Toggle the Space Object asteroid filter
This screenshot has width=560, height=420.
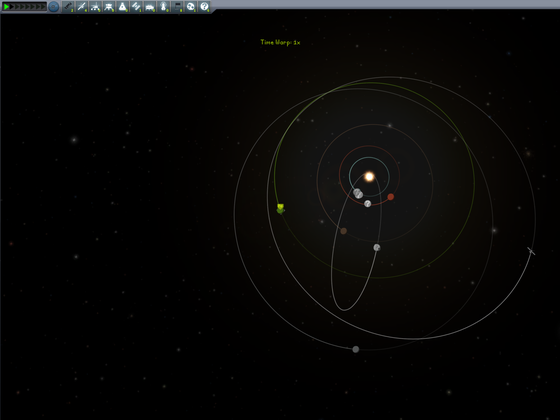click(191, 6)
